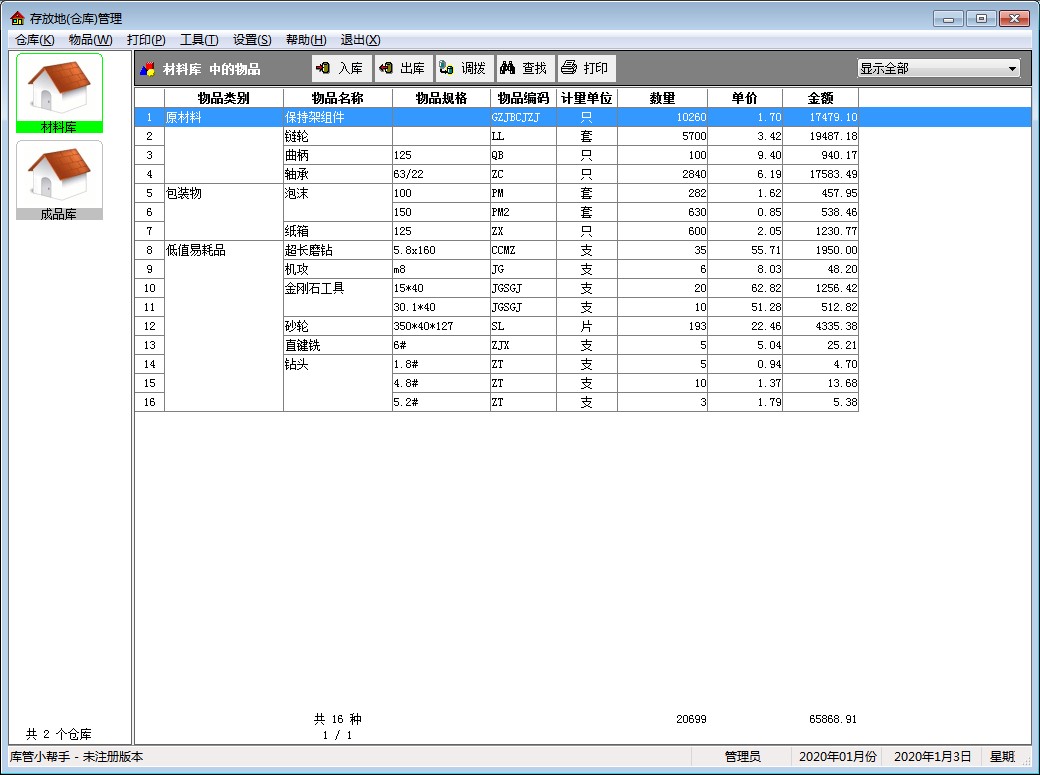The image size is (1040, 775).
Task: Open the 仓库(K) menu
Action: (x=35, y=40)
